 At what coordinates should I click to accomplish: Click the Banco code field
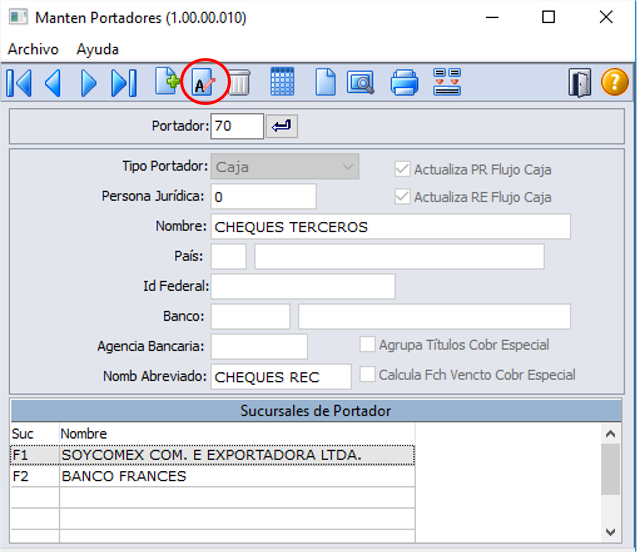tap(251, 316)
